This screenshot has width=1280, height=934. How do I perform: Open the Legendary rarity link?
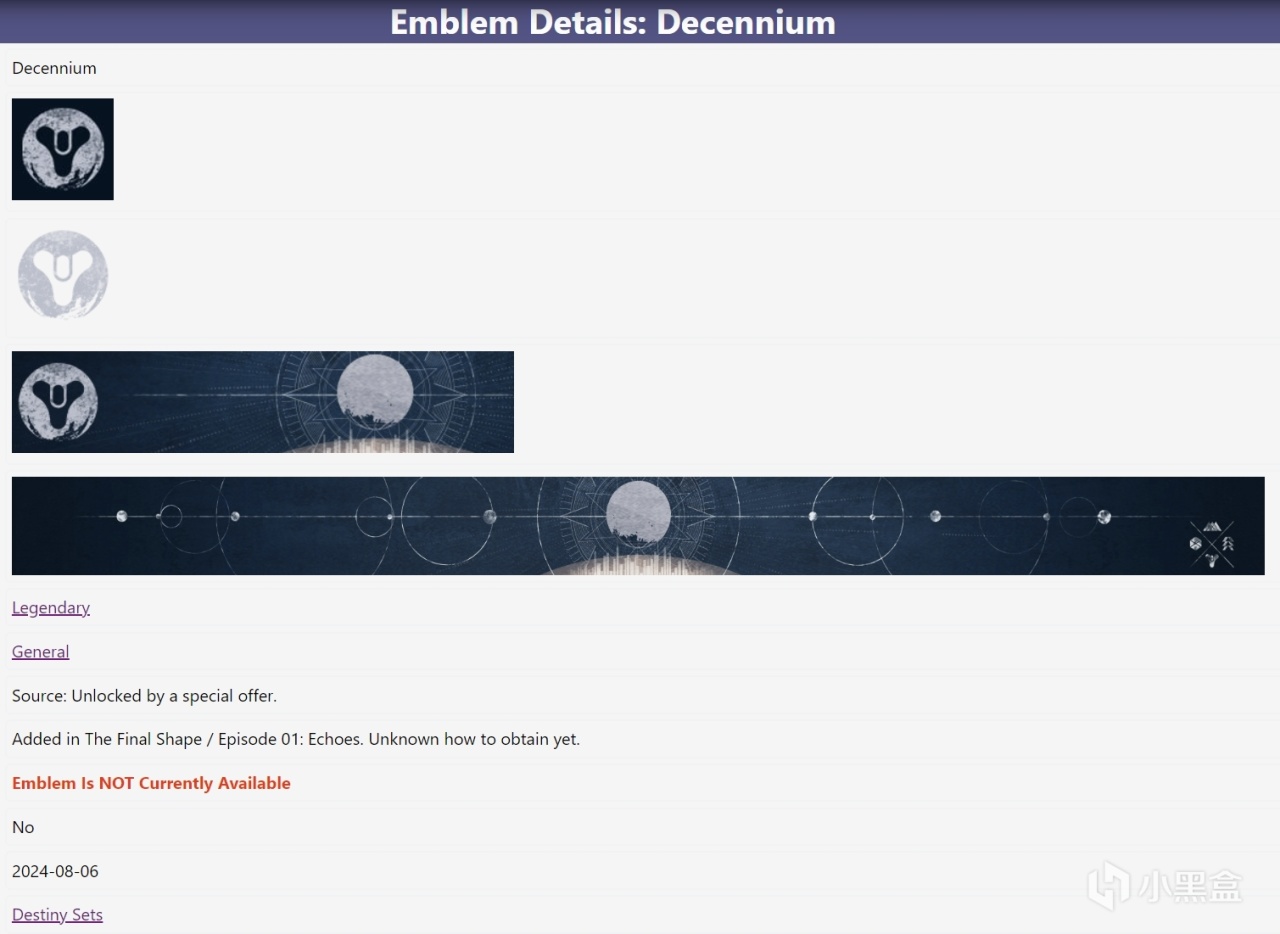click(x=51, y=608)
